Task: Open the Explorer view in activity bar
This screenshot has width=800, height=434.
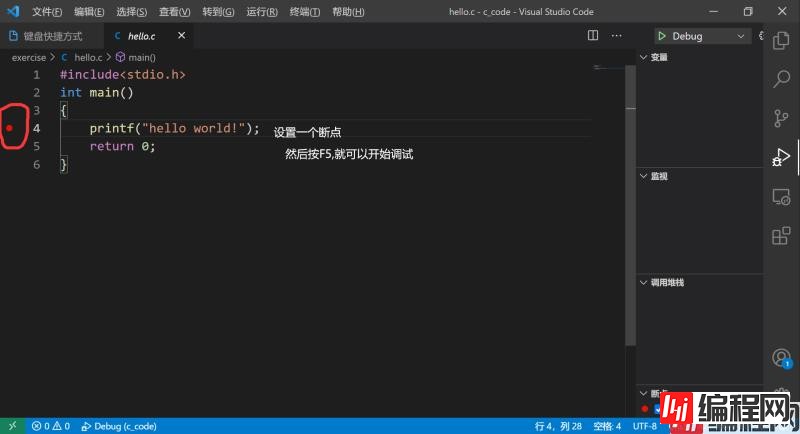Action: pos(781,40)
